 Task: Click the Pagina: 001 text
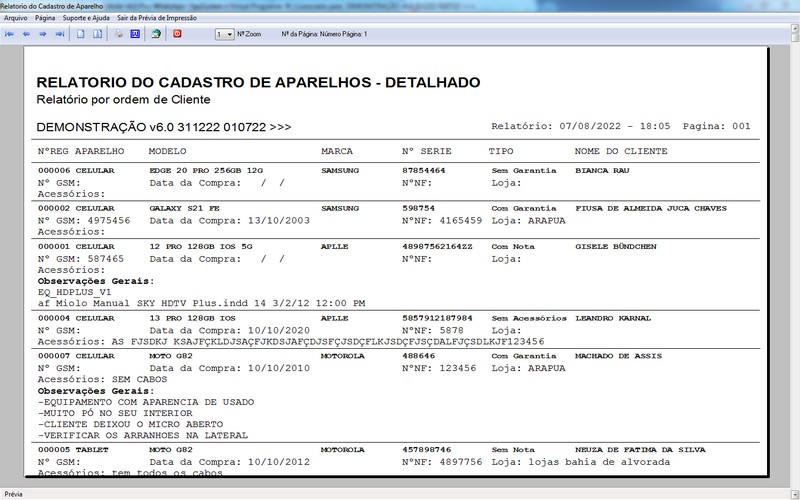coord(716,126)
